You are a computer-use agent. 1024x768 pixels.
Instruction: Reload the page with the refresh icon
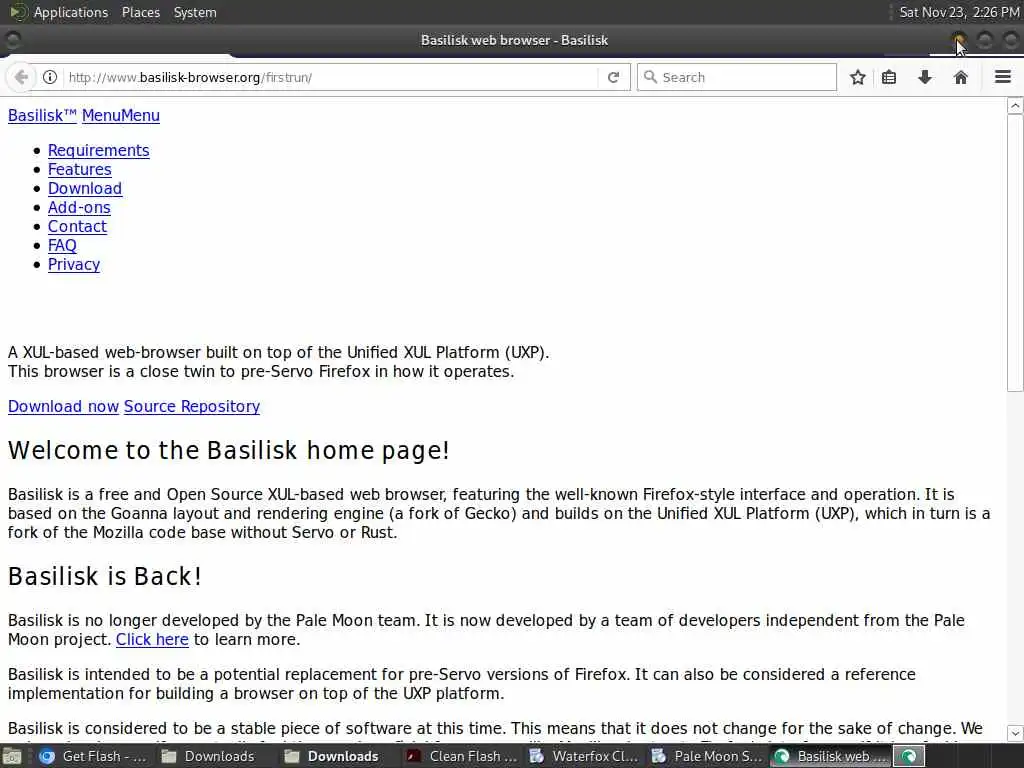(x=613, y=77)
